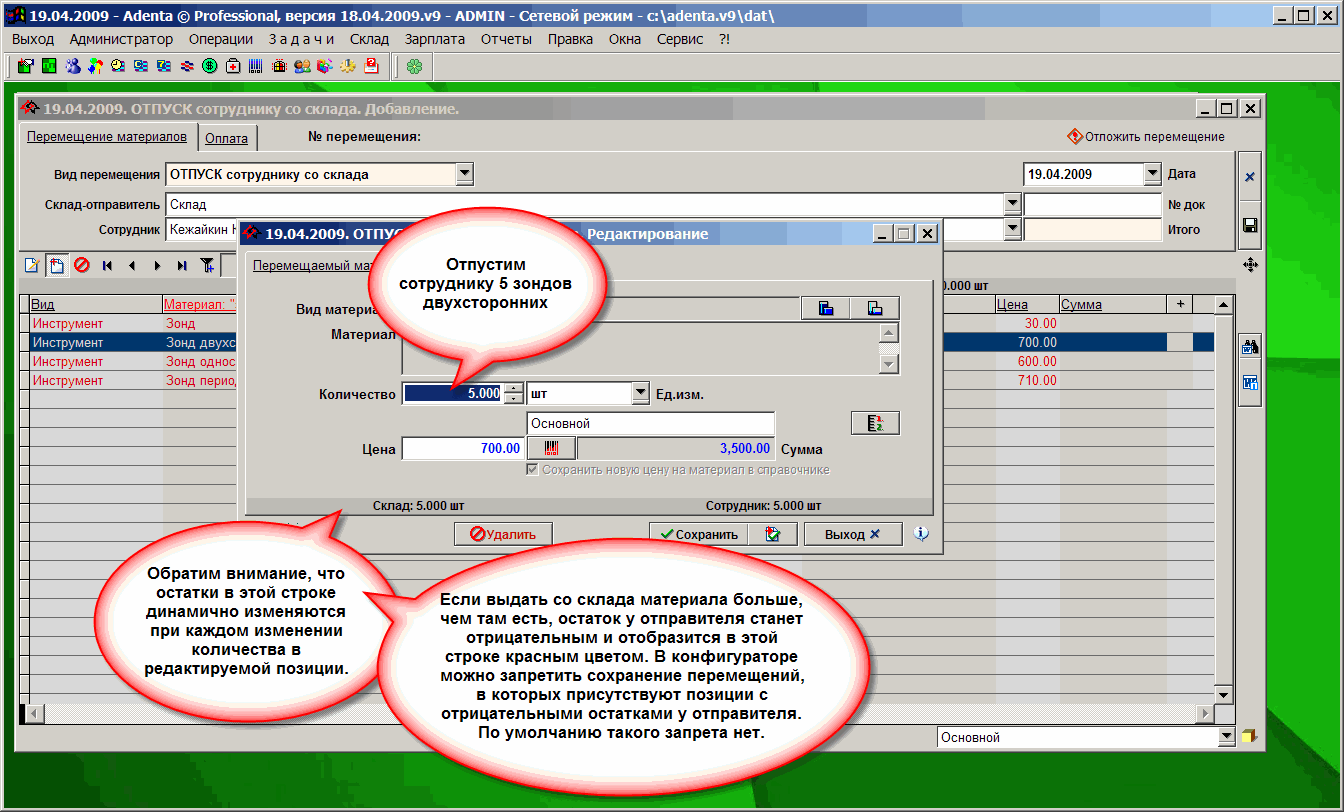The width and height of the screenshot is (1344, 812).
Task: Expand the unit of measure шт dropdown
Action: pyautogui.click(x=641, y=394)
